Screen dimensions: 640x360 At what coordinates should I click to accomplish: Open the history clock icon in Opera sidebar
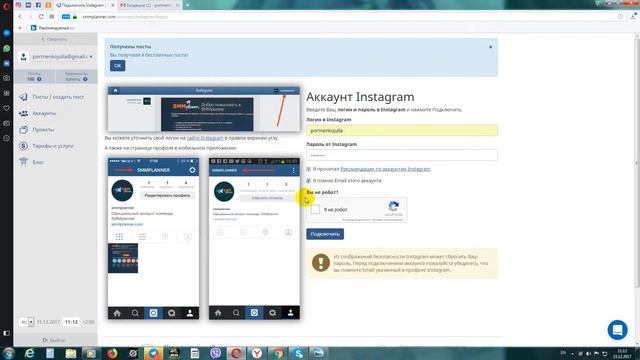7,138
